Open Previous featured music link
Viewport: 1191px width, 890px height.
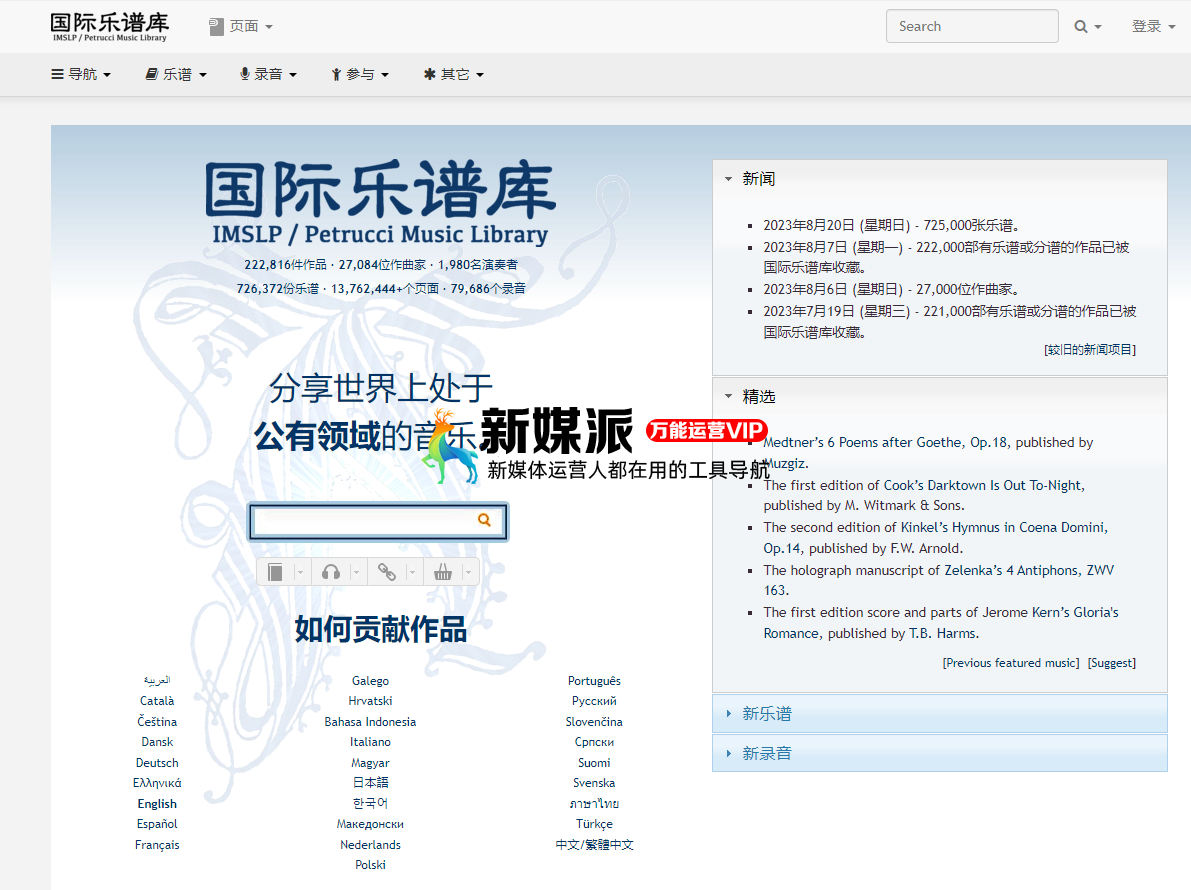1011,663
